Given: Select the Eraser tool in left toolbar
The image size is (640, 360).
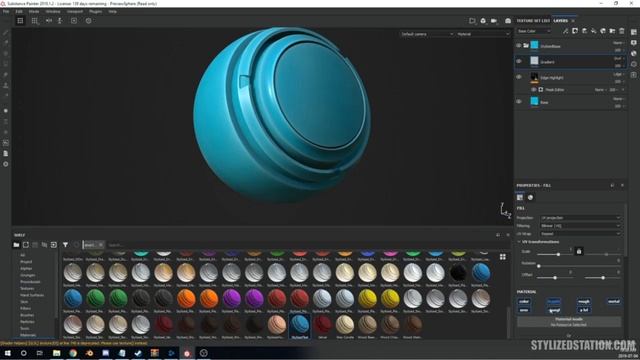Looking at the screenshot, I should coord(6,43).
